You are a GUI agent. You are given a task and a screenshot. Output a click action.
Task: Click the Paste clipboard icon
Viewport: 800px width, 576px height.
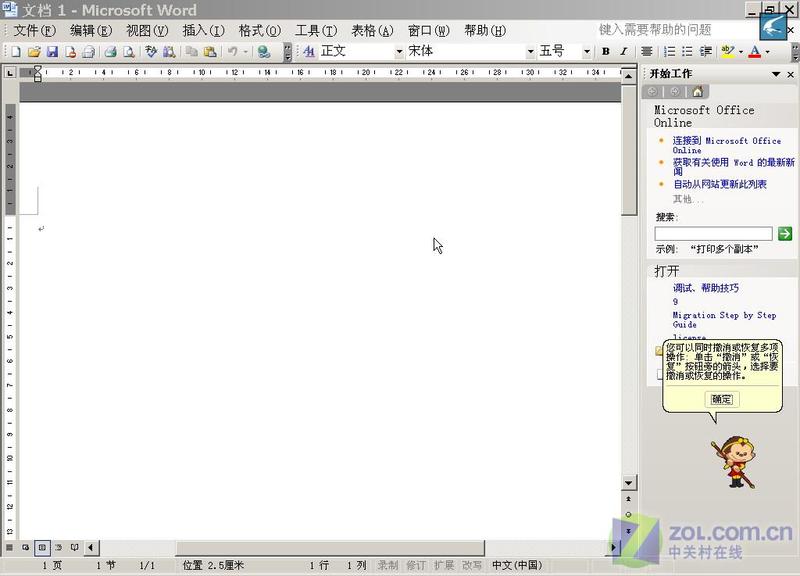(210, 52)
